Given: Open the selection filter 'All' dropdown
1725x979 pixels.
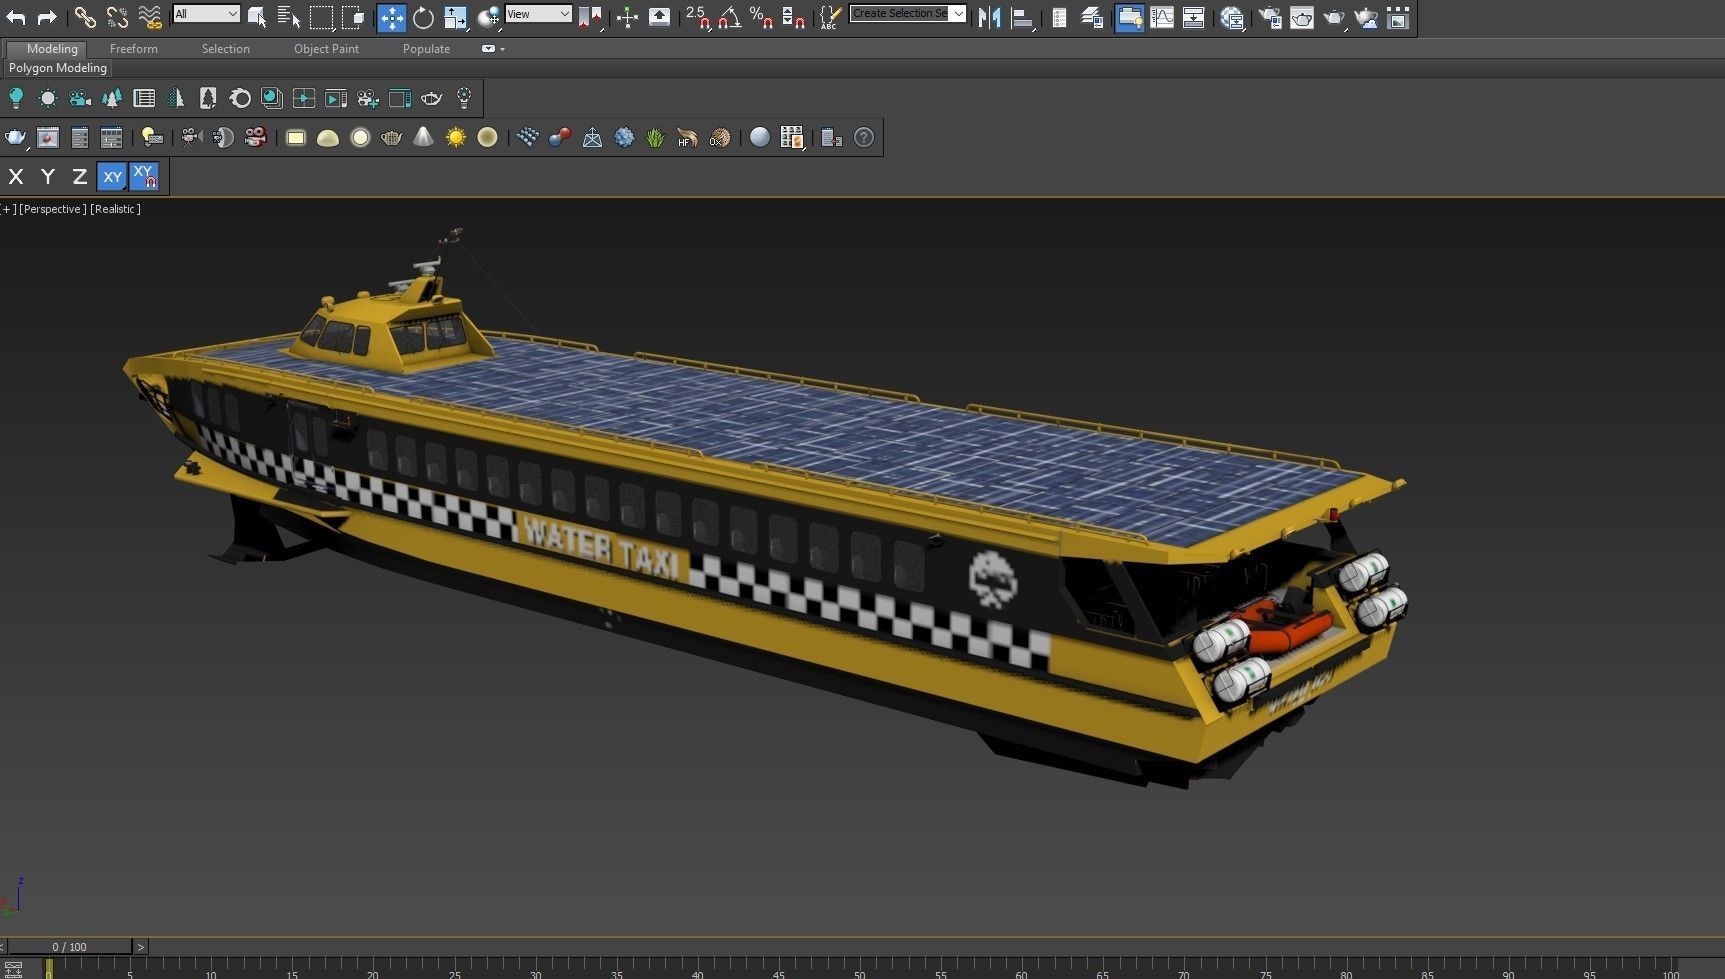Looking at the screenshot, I should pos(206,14).
